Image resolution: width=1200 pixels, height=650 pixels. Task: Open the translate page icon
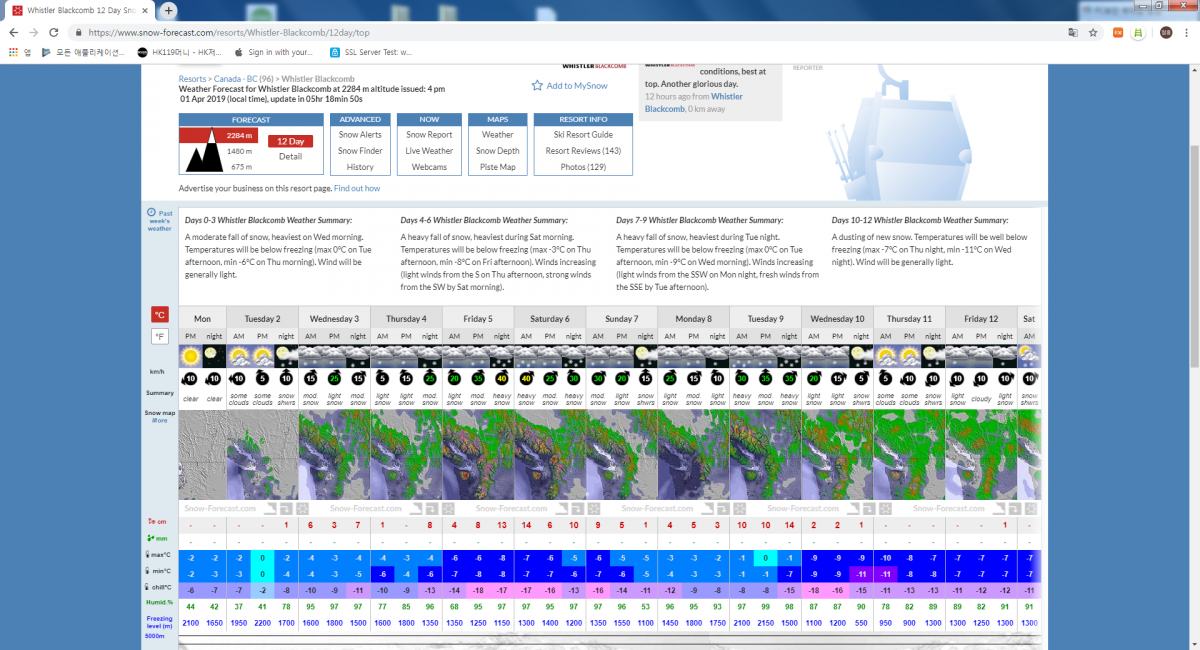click(x=1073, y=32)
